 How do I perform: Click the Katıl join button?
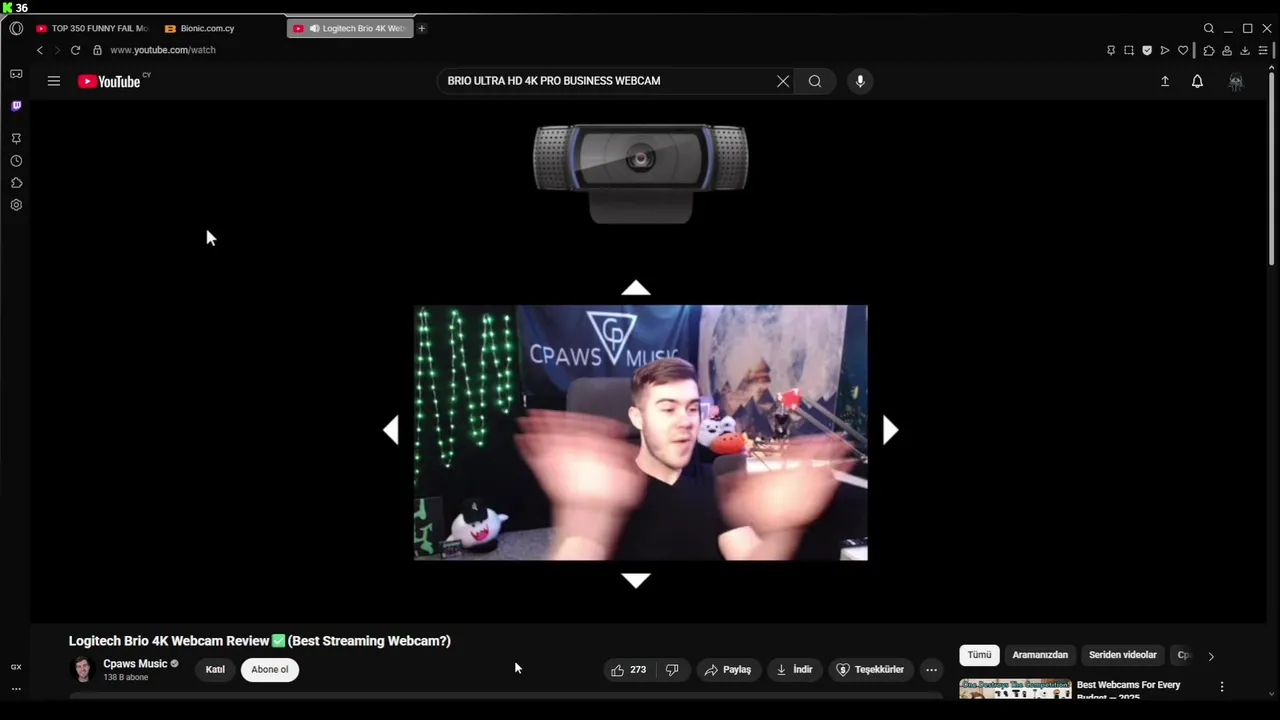click(215, 670)
